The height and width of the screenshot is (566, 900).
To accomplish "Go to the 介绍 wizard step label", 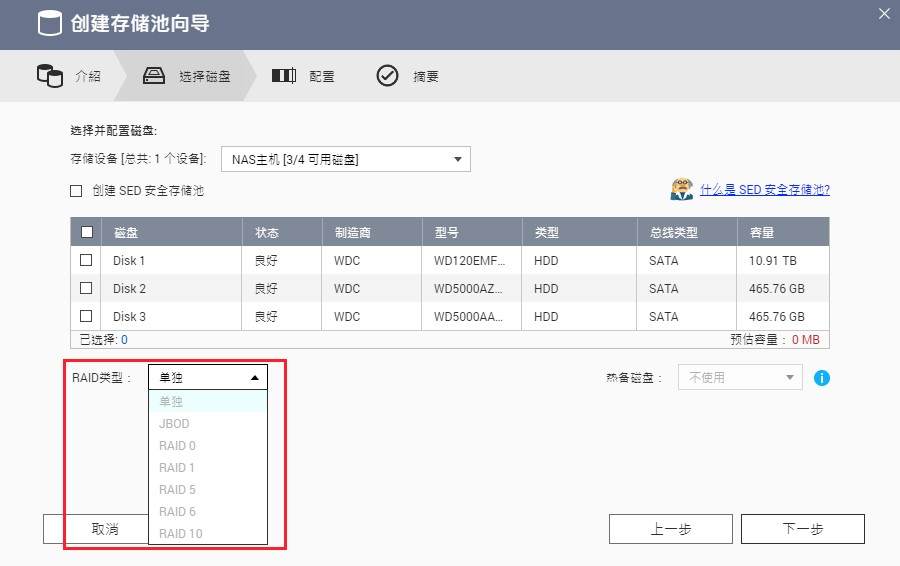I will (88, 76).
